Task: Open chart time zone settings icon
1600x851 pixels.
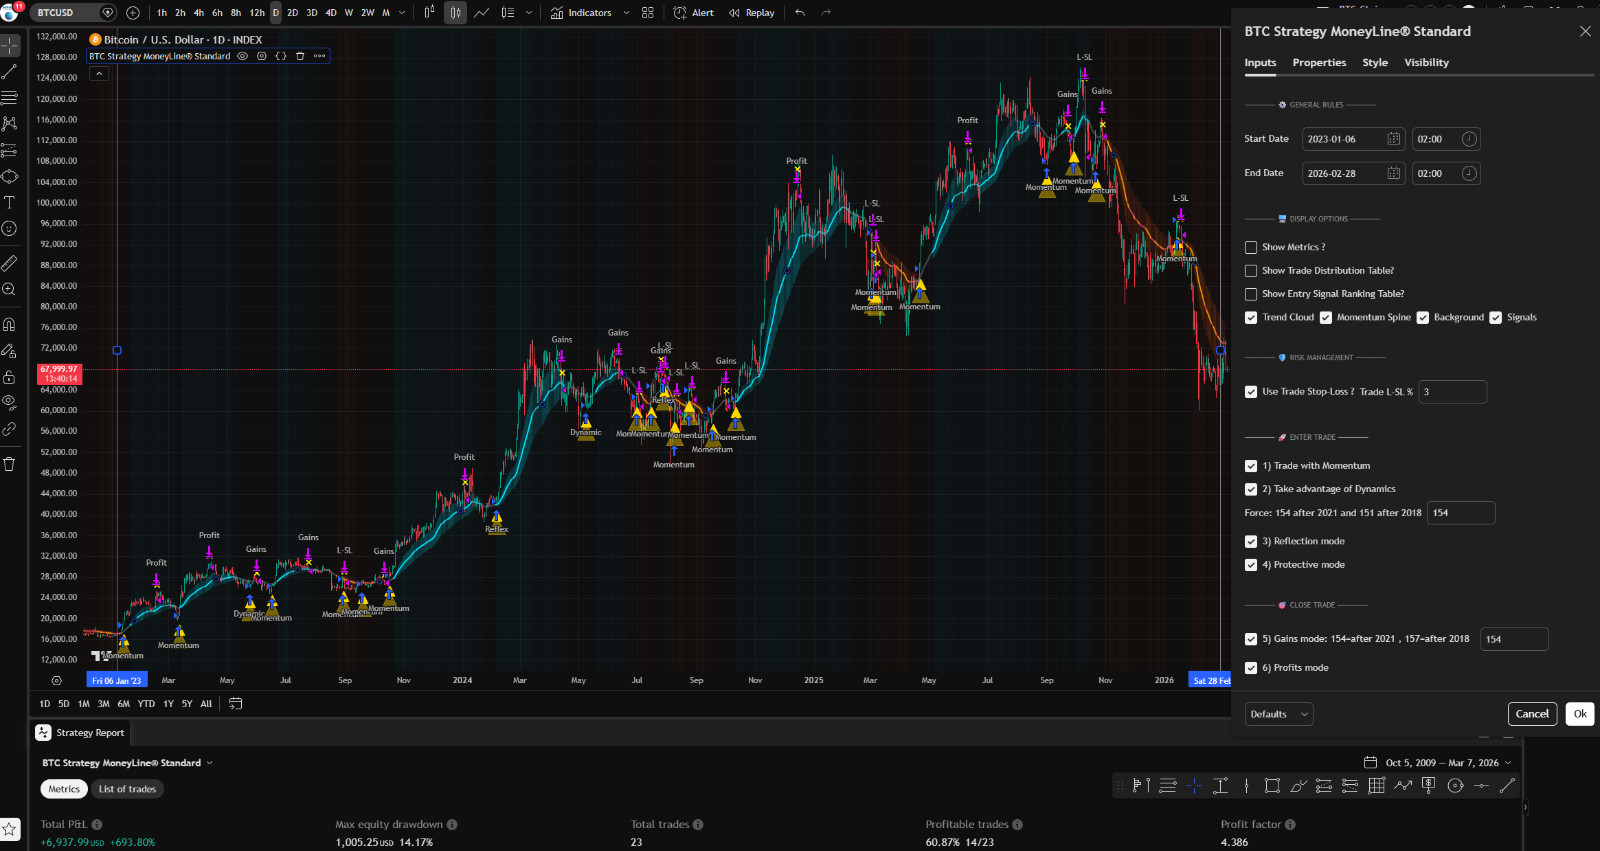Action: tap(57, 680)
